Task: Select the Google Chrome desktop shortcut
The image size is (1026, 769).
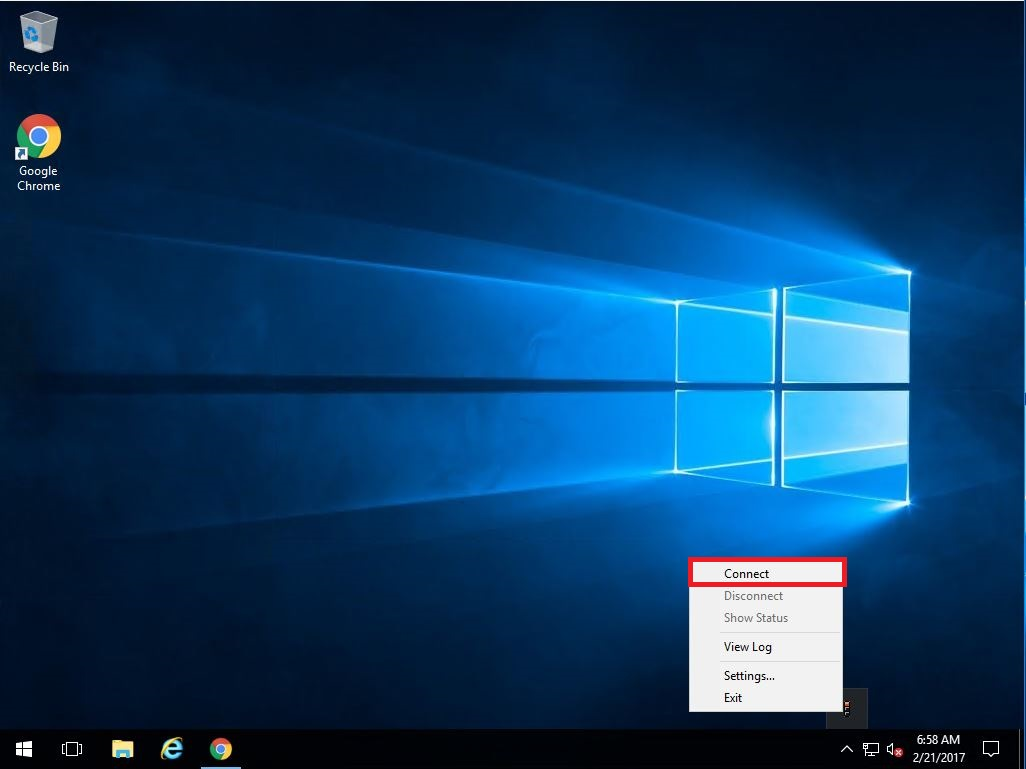Action: [39, 153]
